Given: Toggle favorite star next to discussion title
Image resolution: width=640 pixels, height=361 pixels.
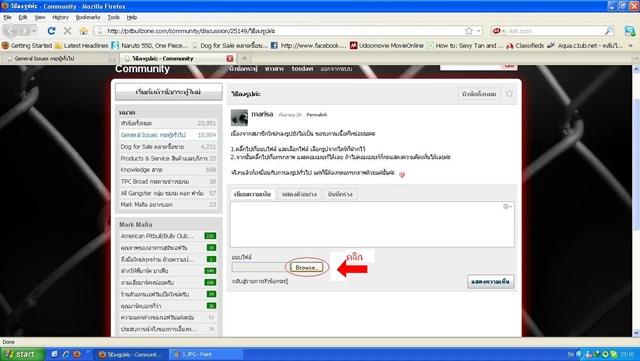Looking at the screenshot, I should pos(509,94).
